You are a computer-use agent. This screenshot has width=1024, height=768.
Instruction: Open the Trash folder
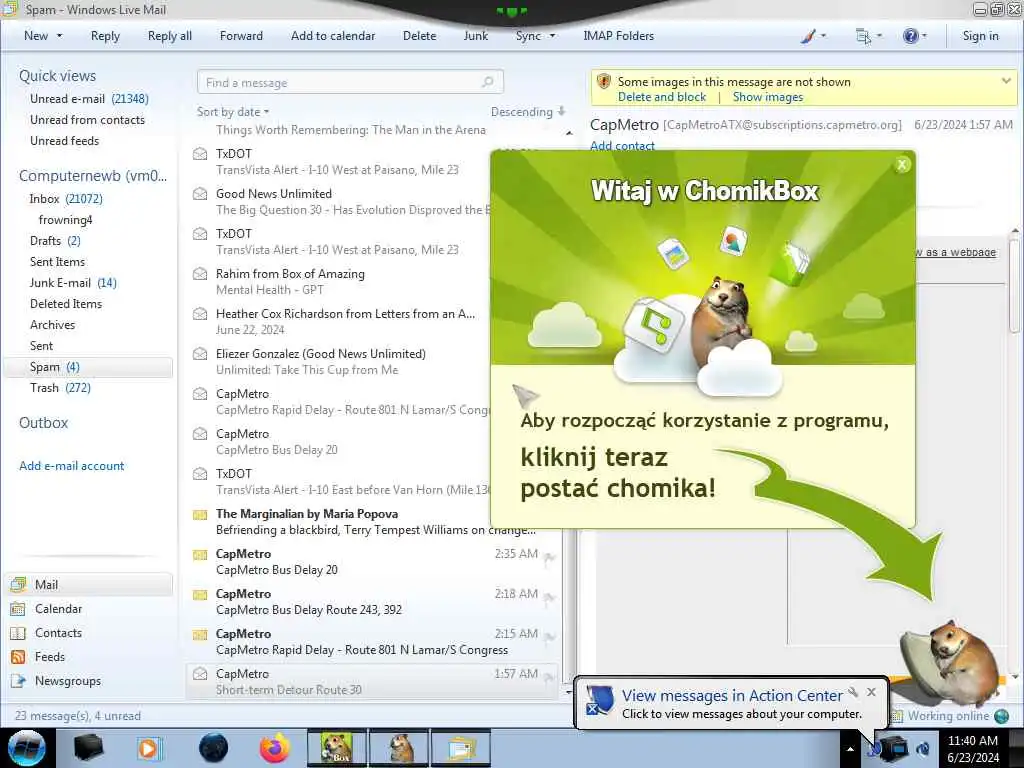[x=59, y=388]
